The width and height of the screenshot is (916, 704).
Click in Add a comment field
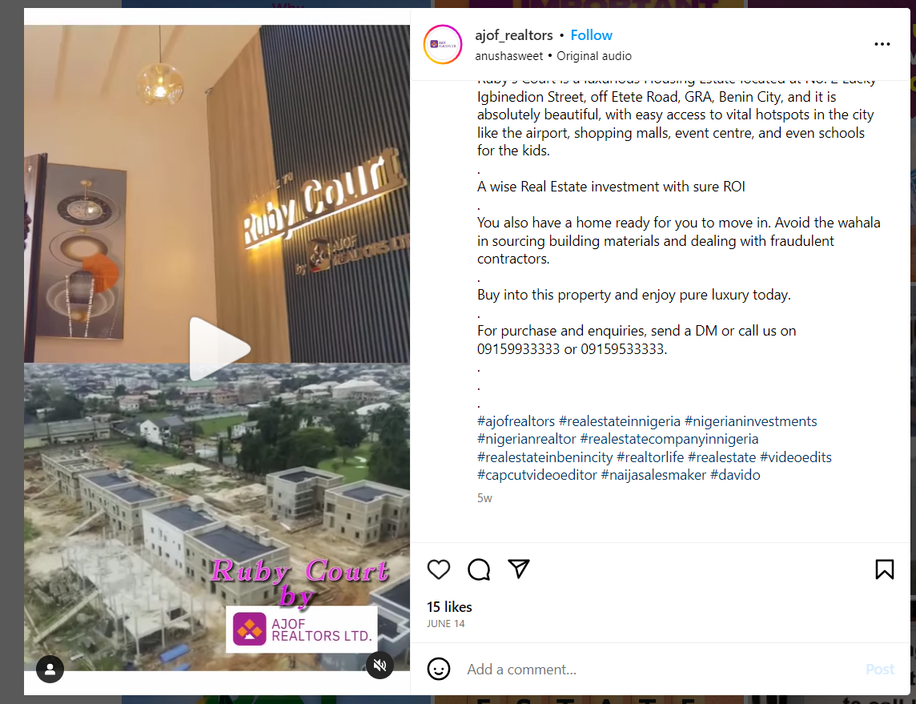tap(661, 669)
